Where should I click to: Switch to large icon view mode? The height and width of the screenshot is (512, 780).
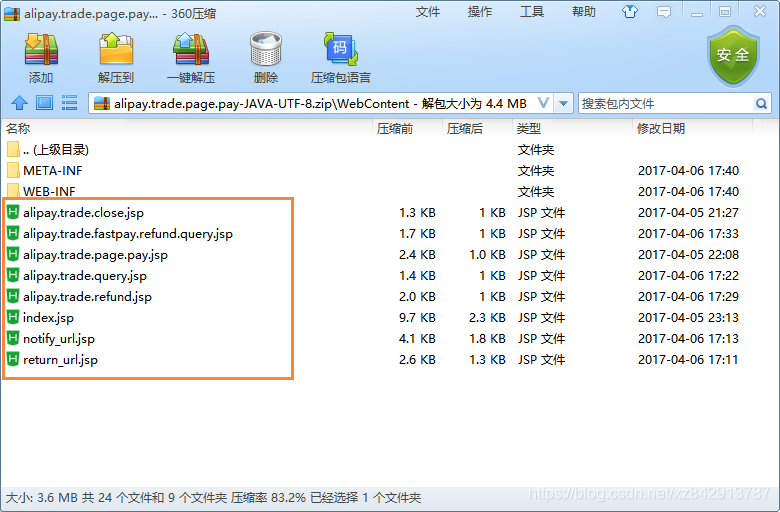pyautogui.click(x=44, y=103)
